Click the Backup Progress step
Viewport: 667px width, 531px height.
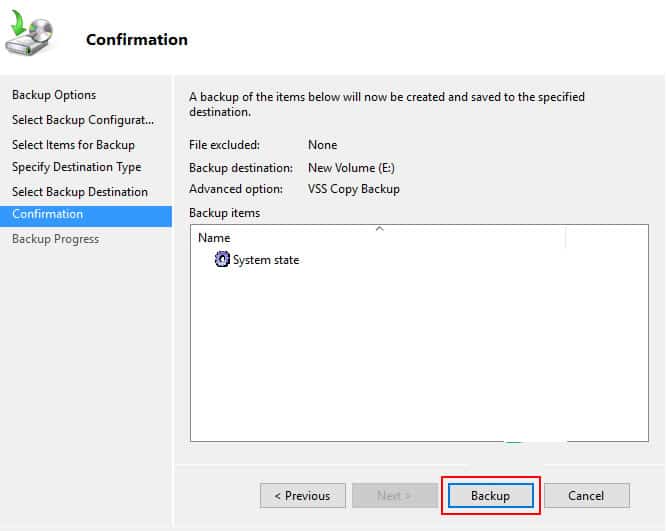click(55, 239)
